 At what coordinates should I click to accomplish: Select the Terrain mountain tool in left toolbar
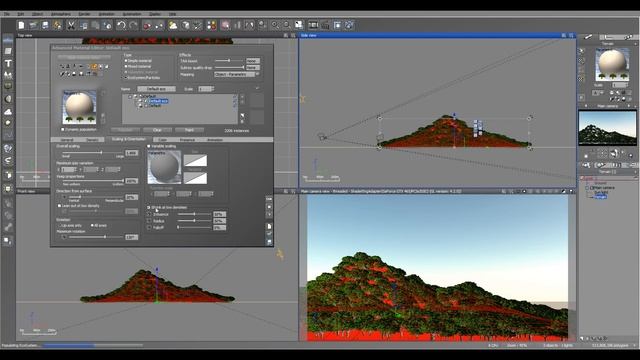(x=8, y=75)
